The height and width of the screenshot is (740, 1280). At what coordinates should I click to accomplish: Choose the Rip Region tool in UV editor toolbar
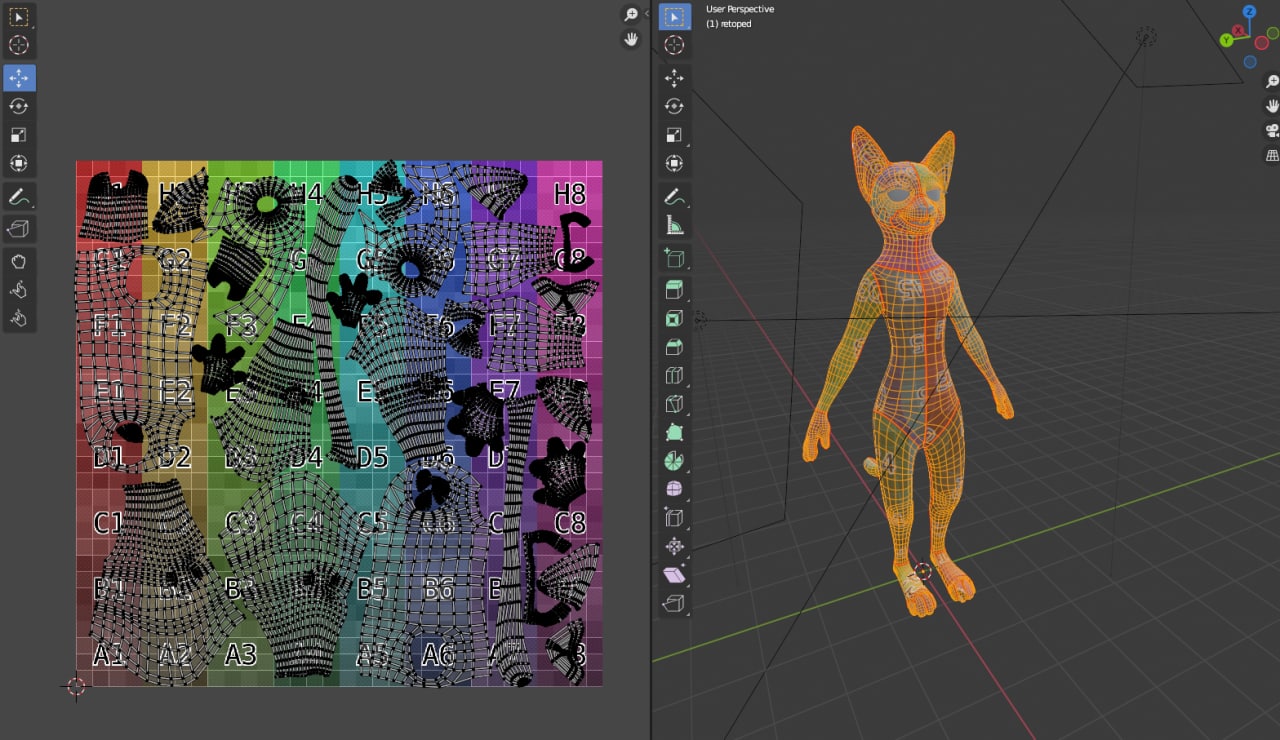click(19, 229)
